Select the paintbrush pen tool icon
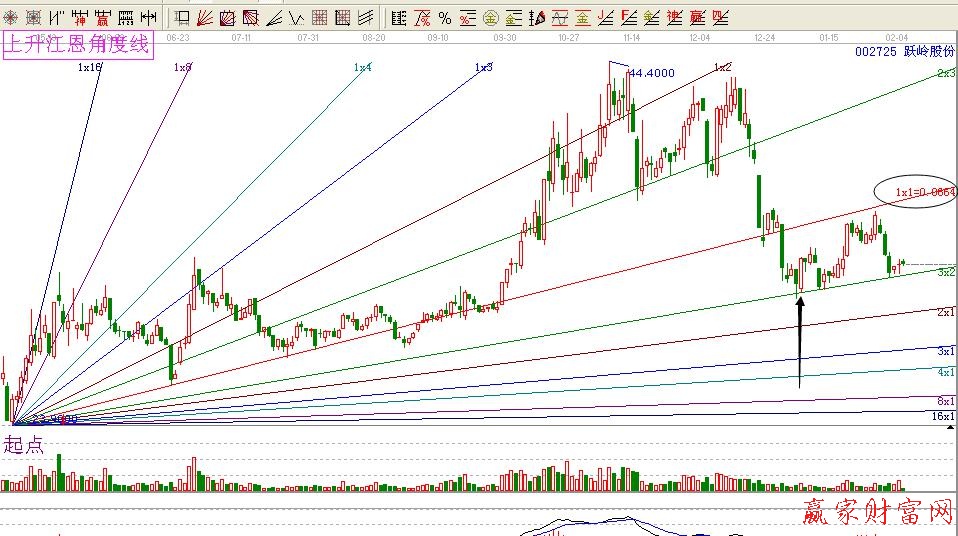Image resolution: width=958 pixels, height=536 pixels. pyautogui.click(x=537, y=17)
